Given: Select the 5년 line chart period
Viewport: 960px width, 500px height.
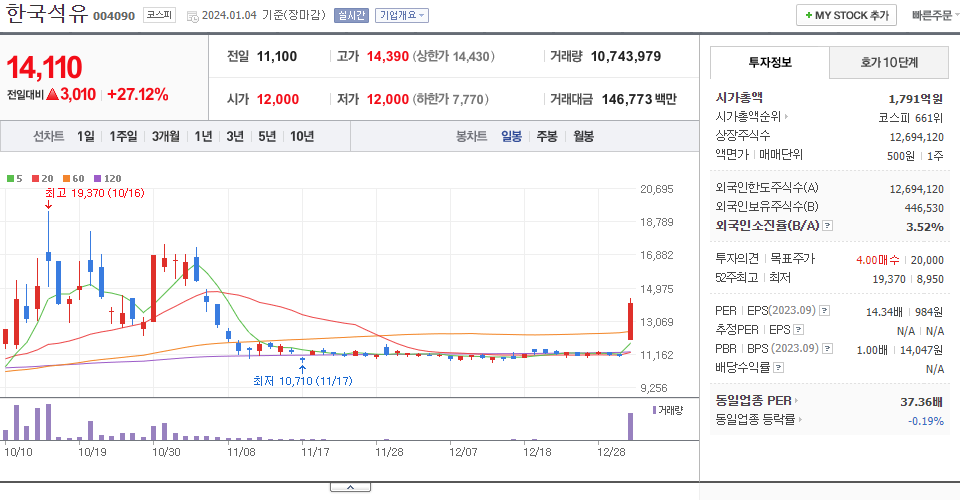Looking at the screenshot, I should (x=267, y=136).
